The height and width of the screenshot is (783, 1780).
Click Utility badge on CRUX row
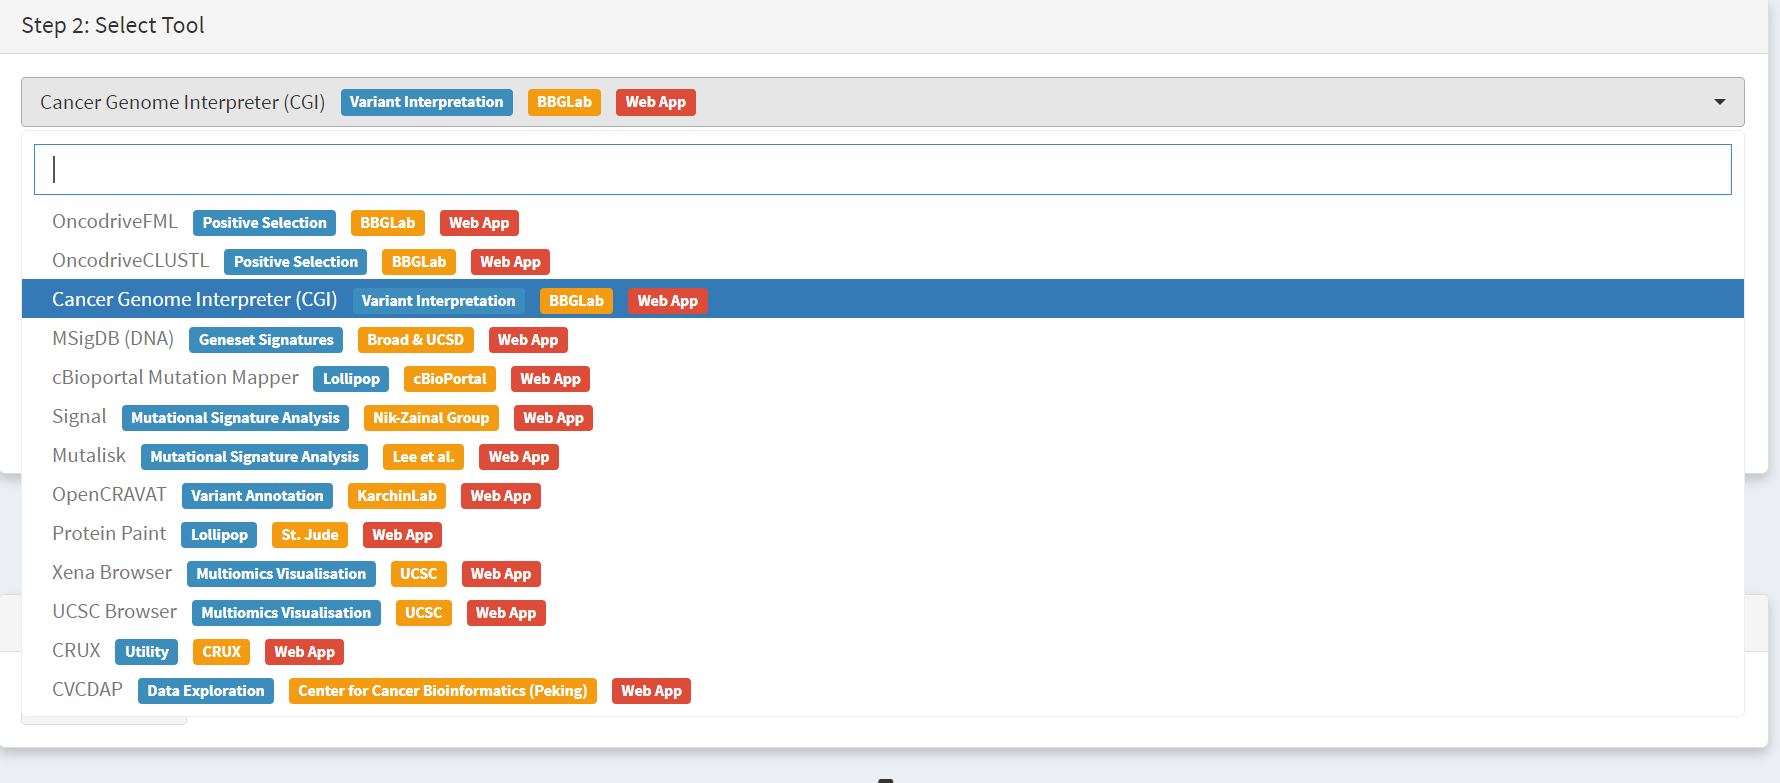pyautogui.click(x=147, y=652)
